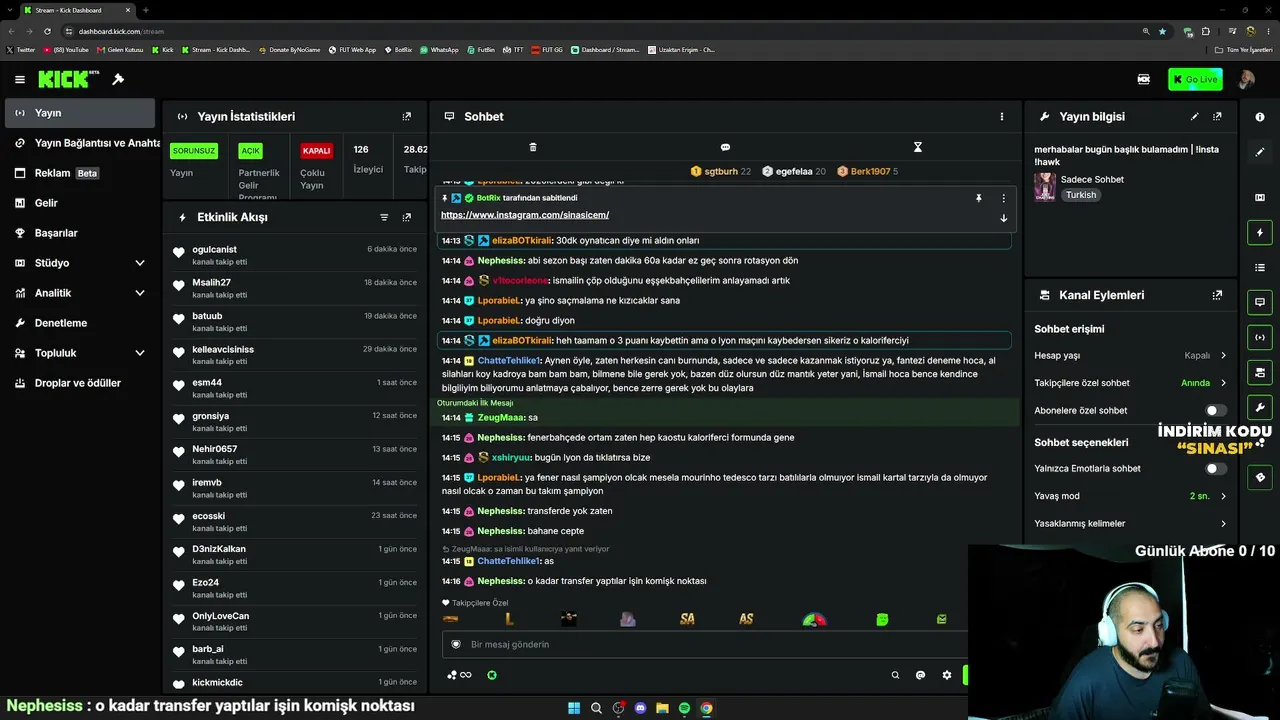This screenshot has width=1280, height=720.
Task: Open the pinned message three-dot menu
Action: [1004, 198]
